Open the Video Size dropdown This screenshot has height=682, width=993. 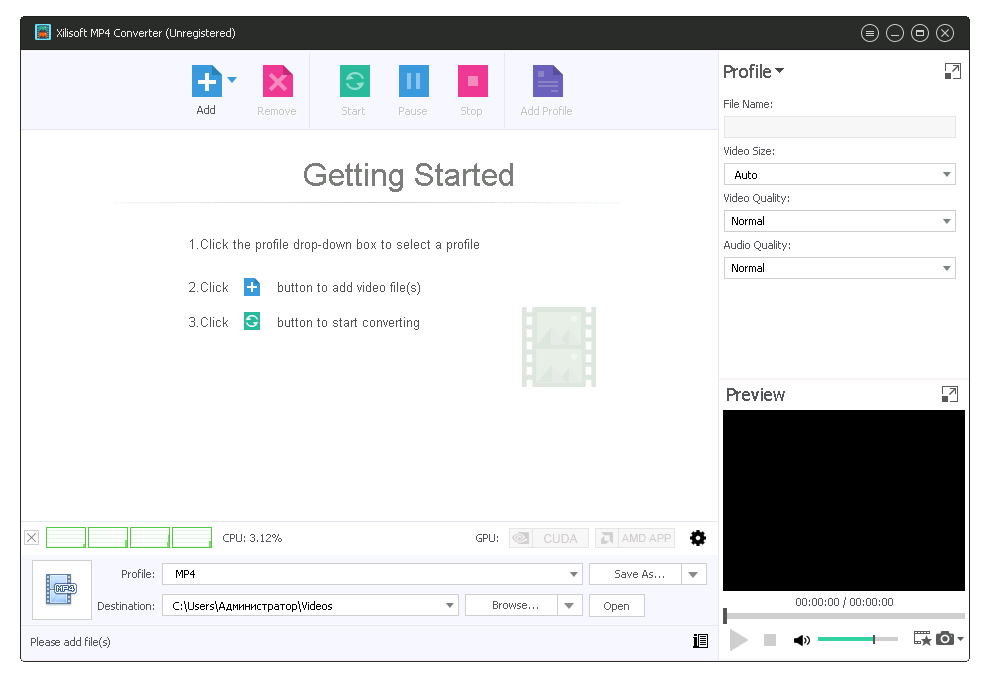click(x=946, y=174)
